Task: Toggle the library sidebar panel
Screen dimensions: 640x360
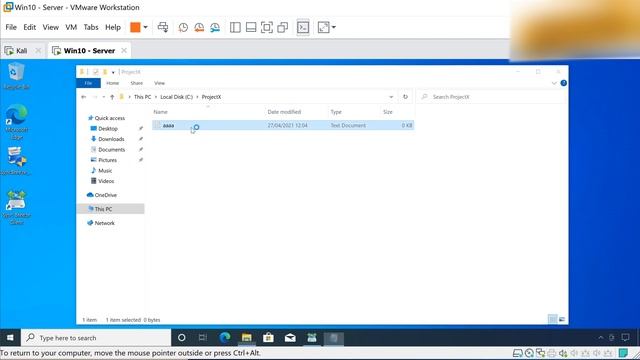Action: (x=235, y=27)
